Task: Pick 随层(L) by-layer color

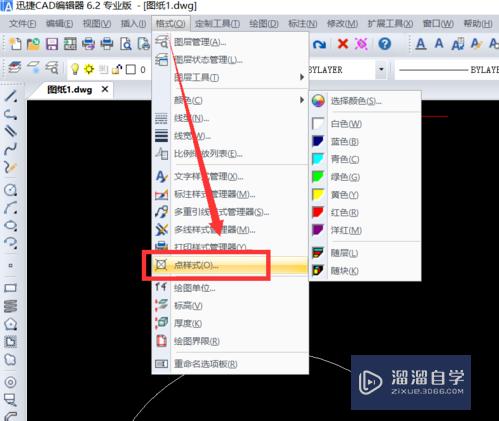Action: [x=365, y=253]
